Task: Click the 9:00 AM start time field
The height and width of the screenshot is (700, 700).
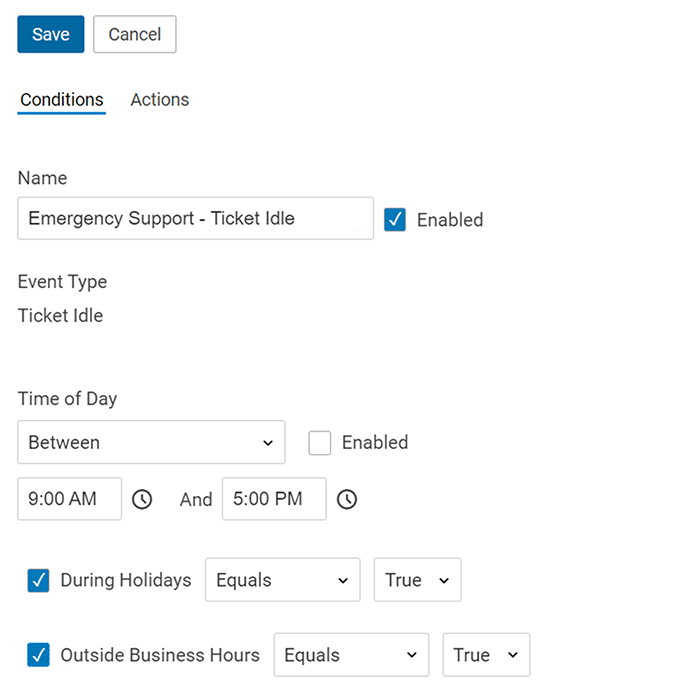Action: [70, 499]
